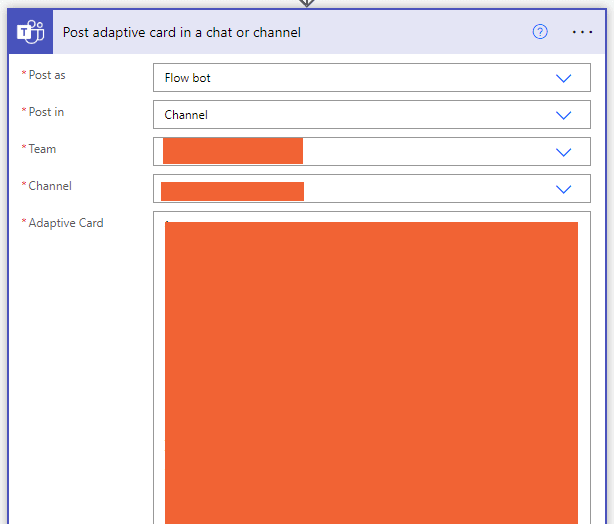This screenshot has height=524, width=614.
Task: Click the Adaptive Card label
Action: coord(66,223)
